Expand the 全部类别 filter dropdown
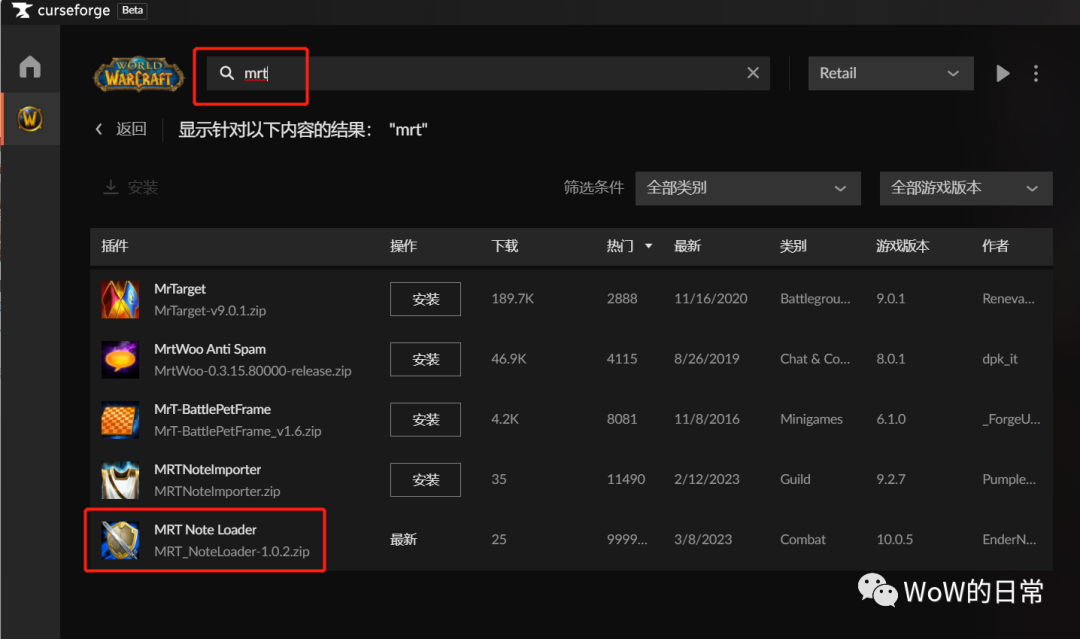 tap(747, 188)
